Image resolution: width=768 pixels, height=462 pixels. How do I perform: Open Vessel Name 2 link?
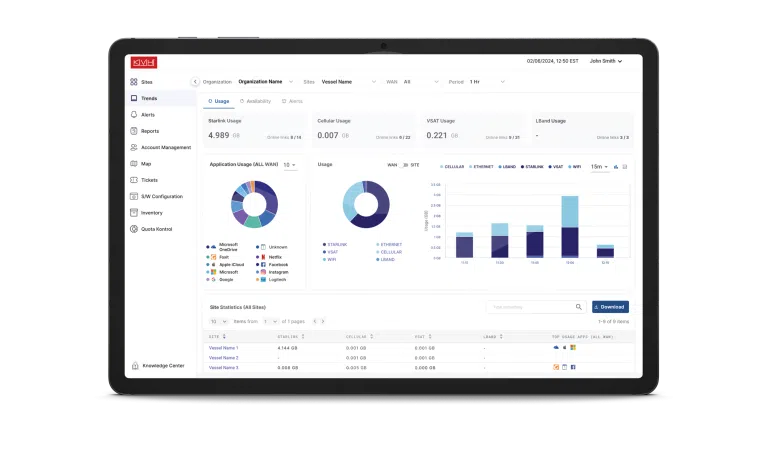(x=223, y=358)
